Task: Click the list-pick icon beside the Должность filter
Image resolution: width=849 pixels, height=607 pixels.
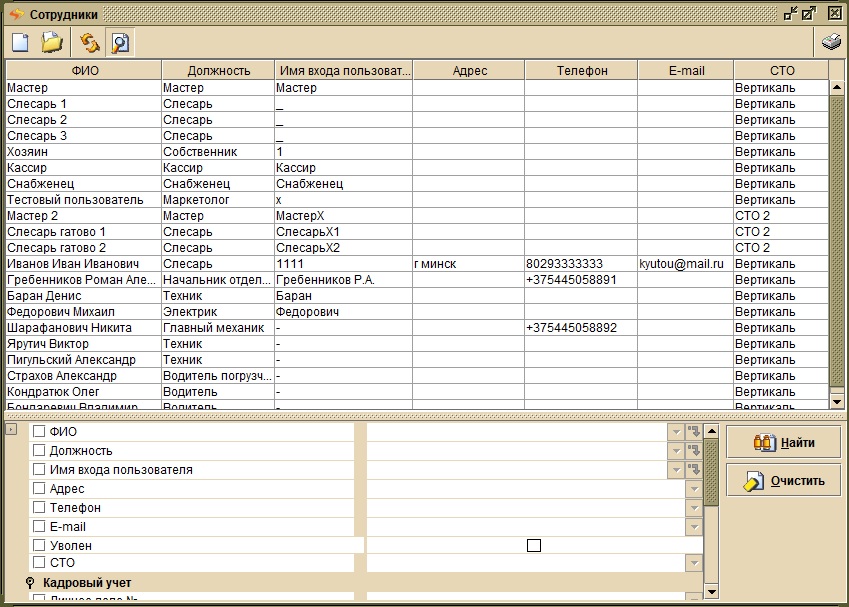Action: pyautogui.click(x=694, y=451)
